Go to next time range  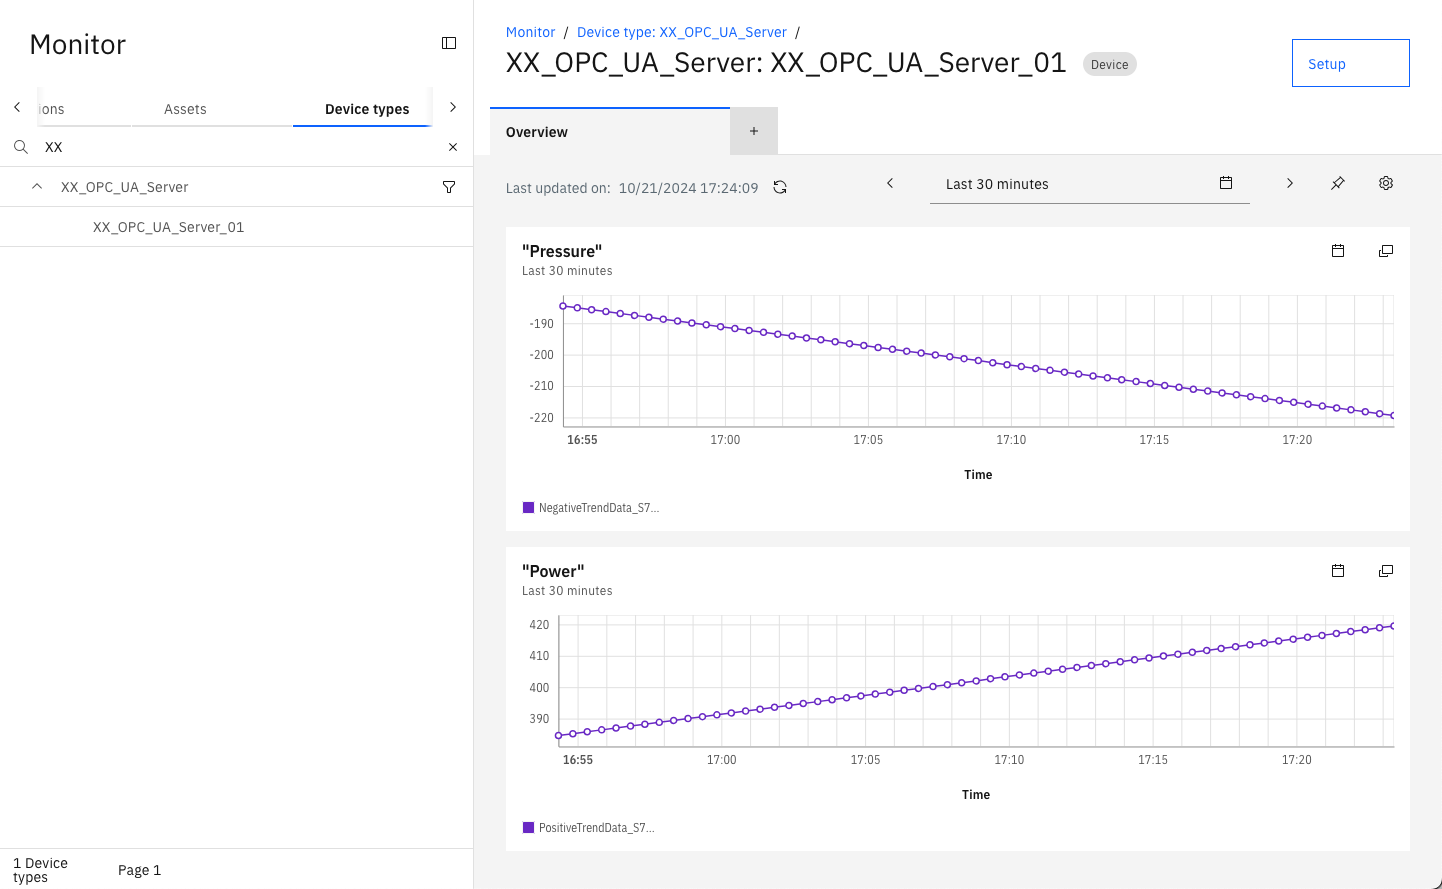1290,183
